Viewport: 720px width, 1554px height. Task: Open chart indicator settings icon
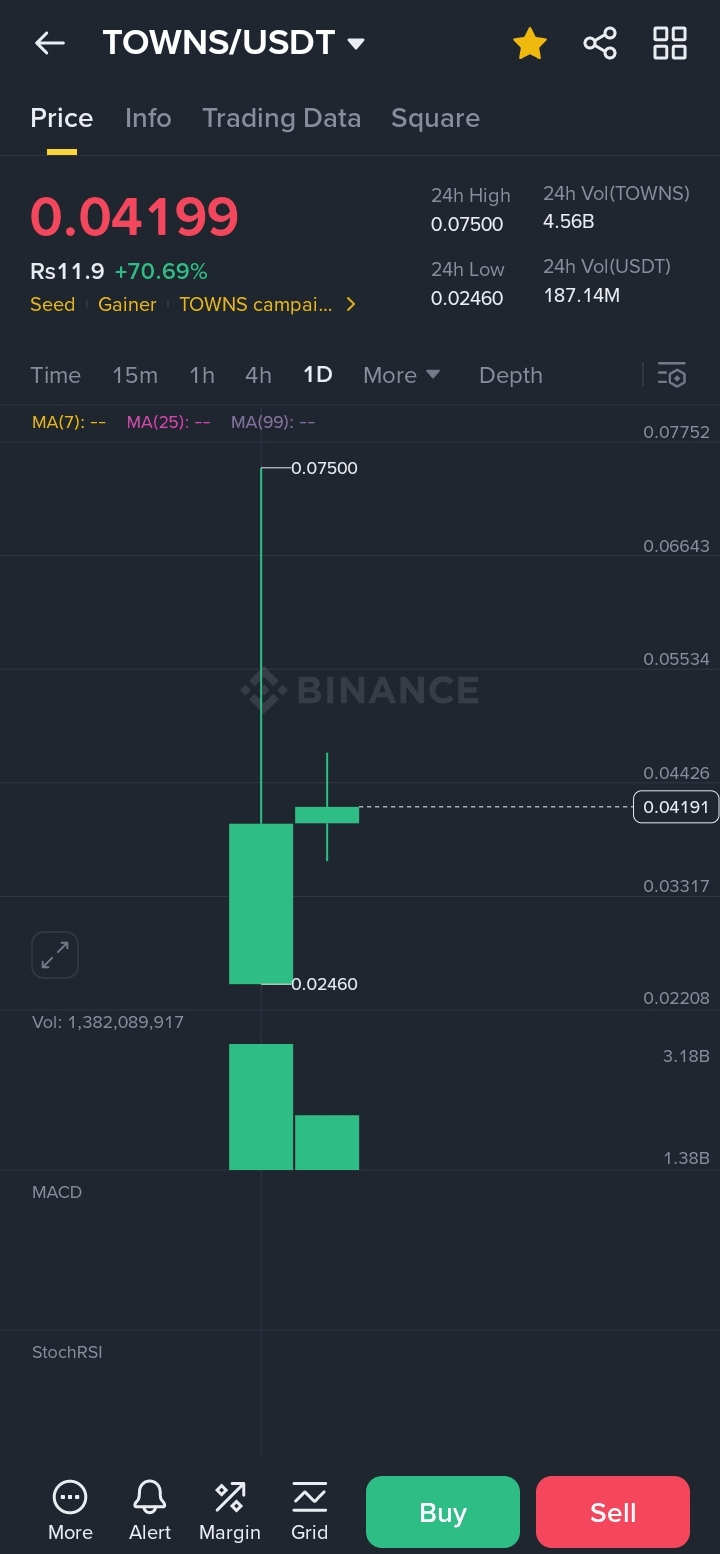pos(672,375)
